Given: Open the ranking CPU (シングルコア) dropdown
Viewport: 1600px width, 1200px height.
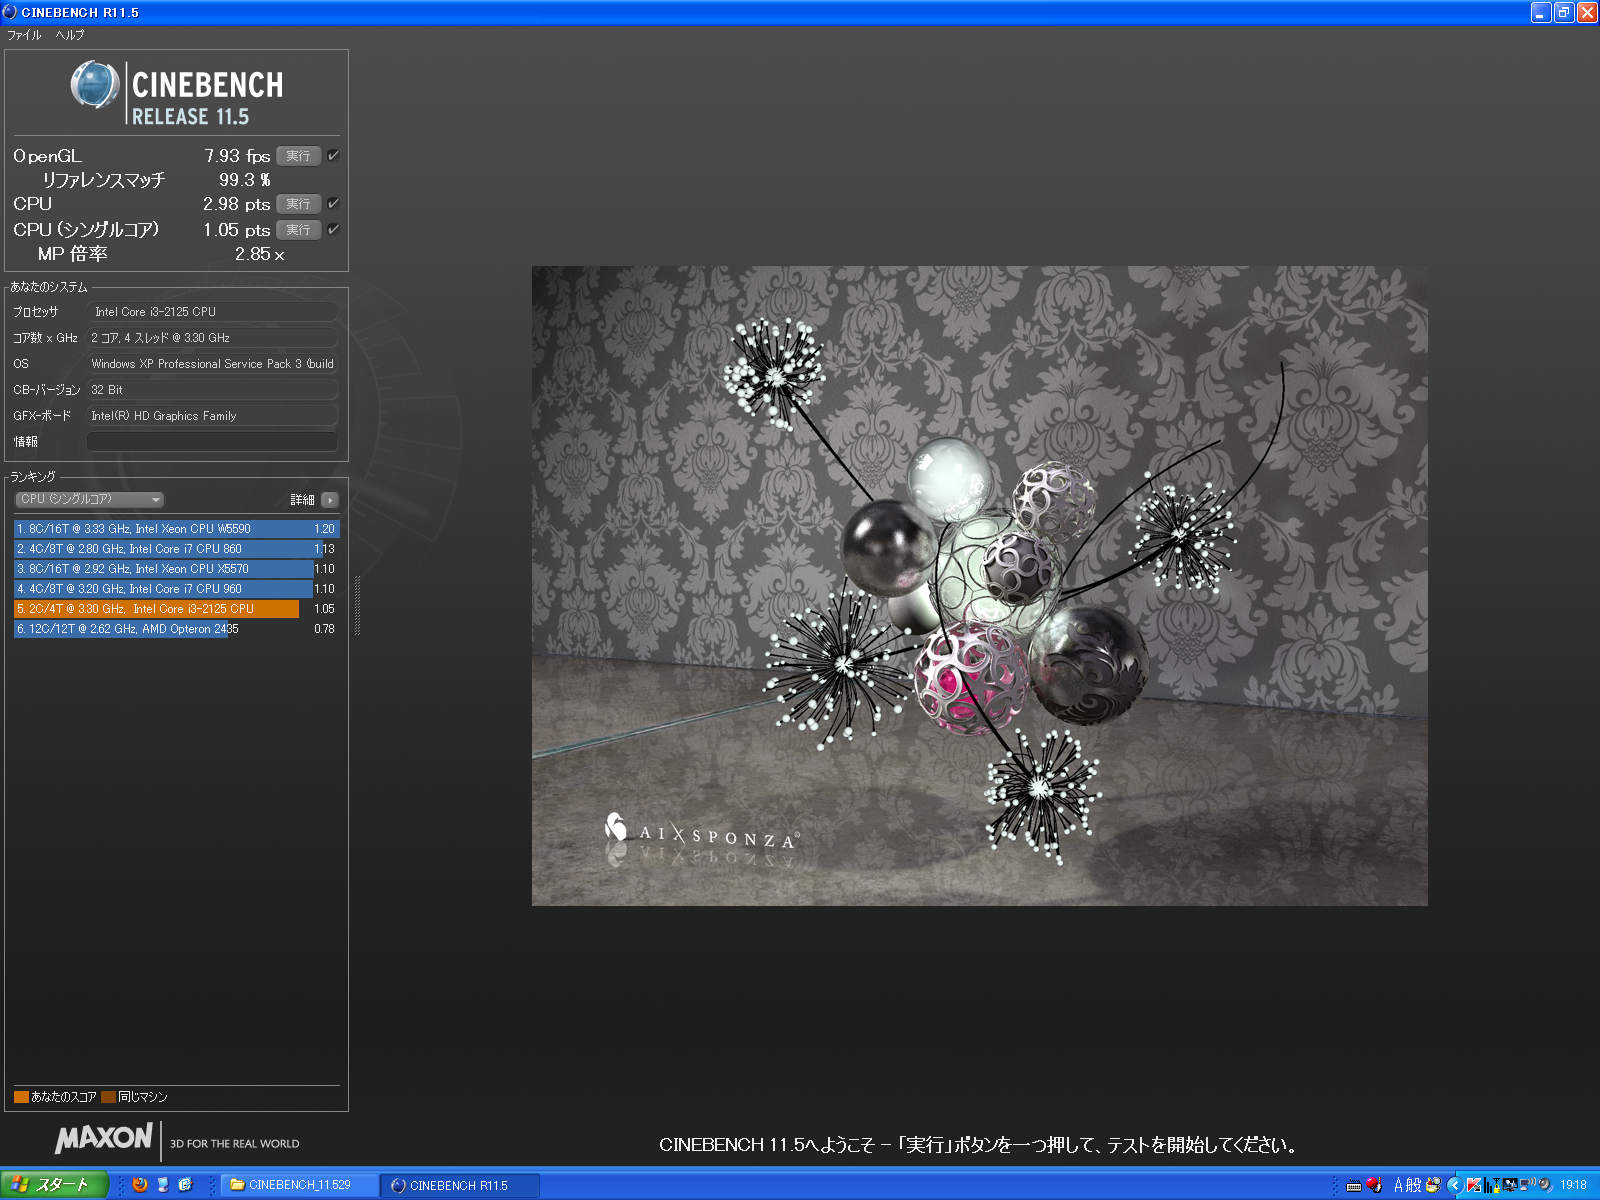Looking at the screenshot, I should point(89,500).
